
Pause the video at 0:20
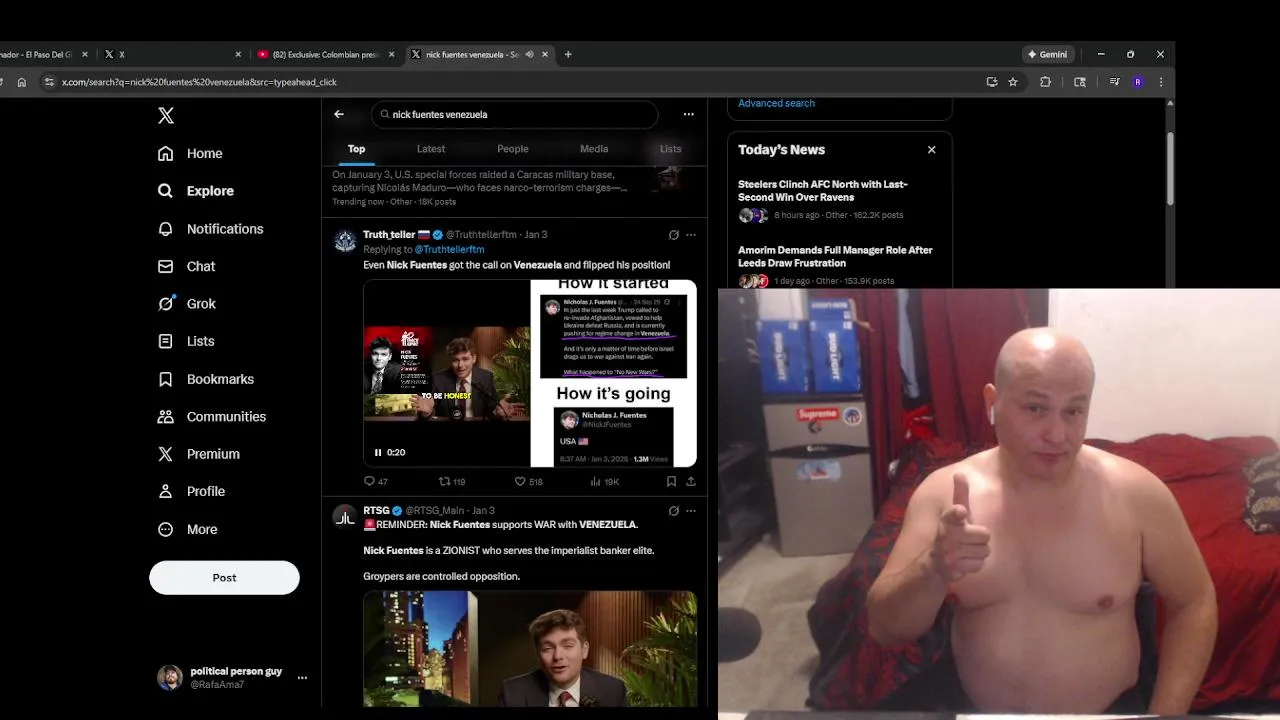[x=378, y=452]
